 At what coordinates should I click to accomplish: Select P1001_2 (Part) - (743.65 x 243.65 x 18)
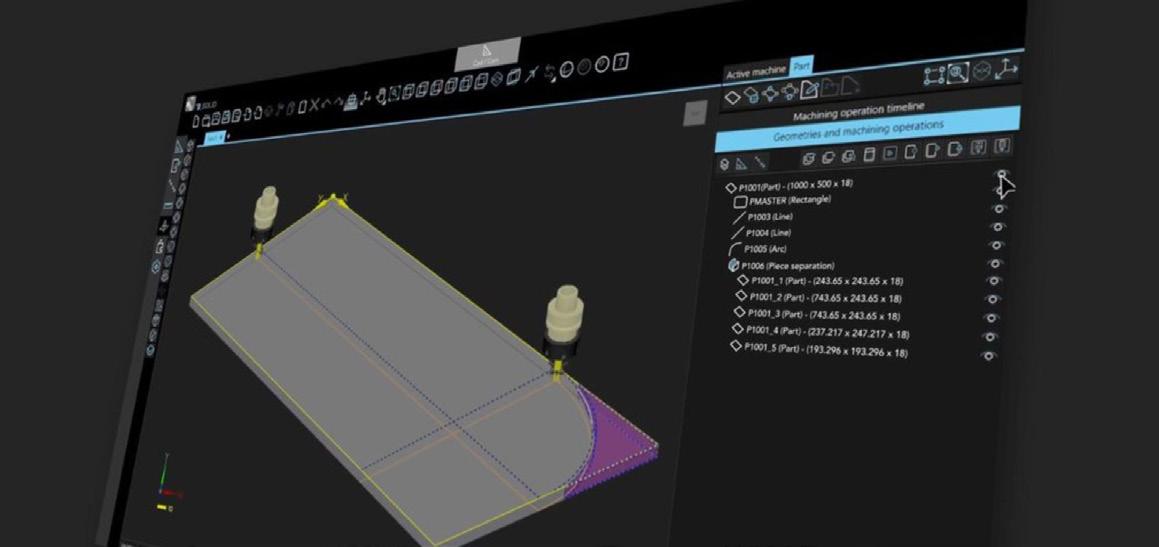(818, 298)
